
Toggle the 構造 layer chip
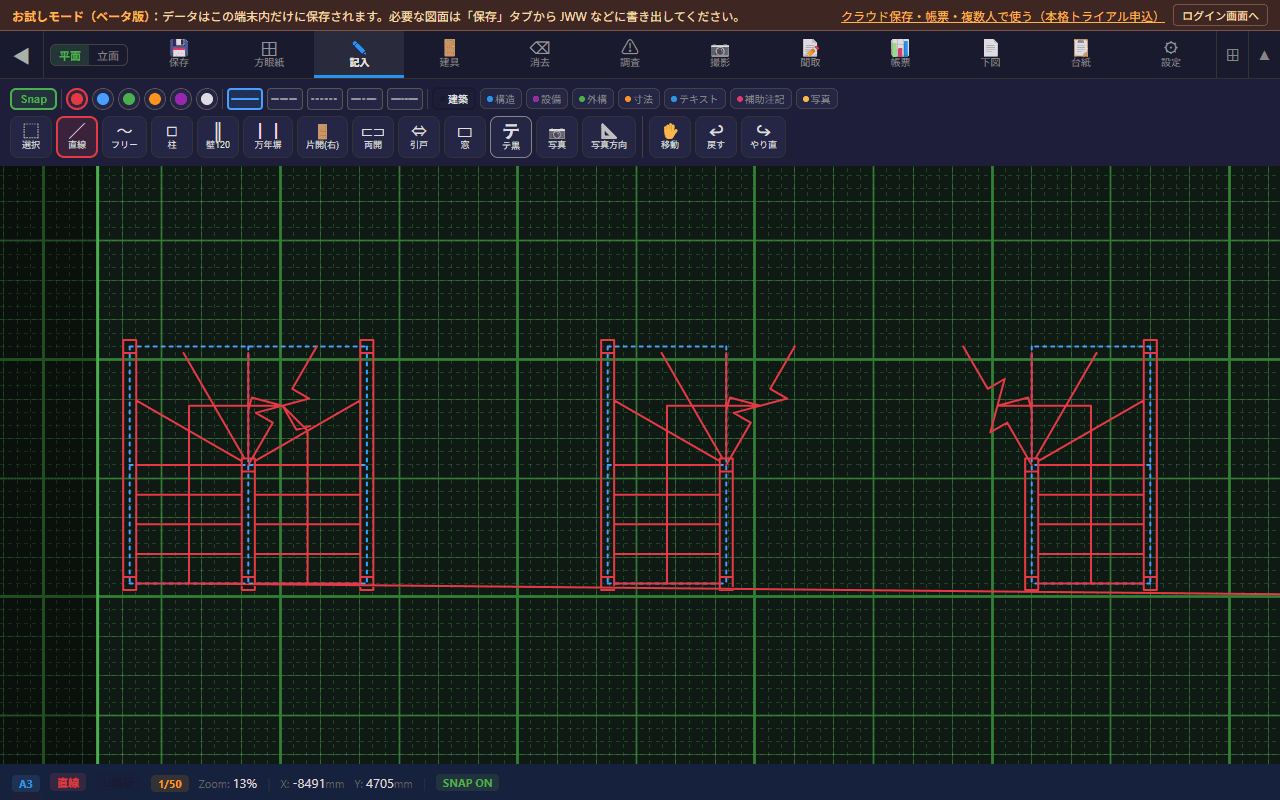point(501,99)
